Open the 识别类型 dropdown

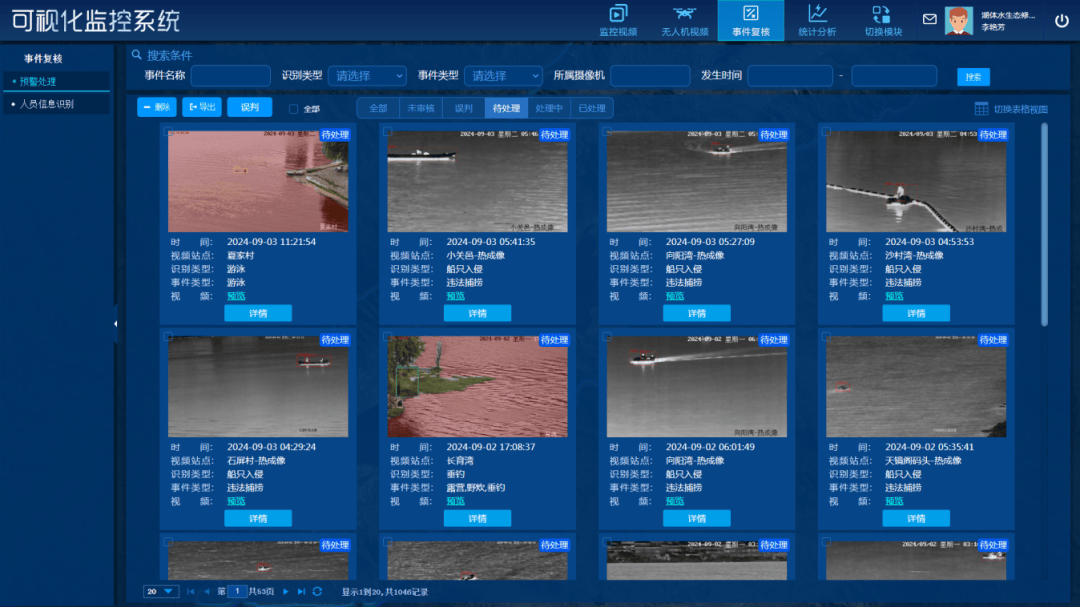point(367,76)
